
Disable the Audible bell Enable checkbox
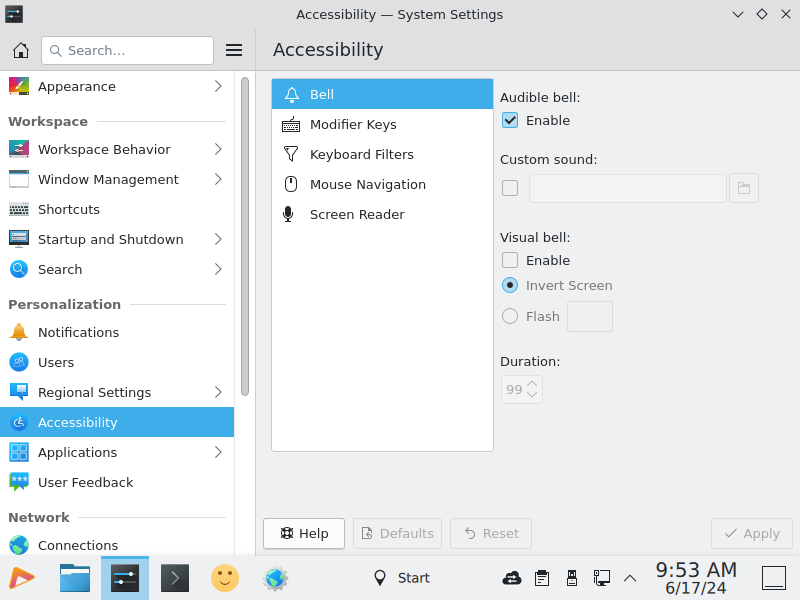point(510,120)
